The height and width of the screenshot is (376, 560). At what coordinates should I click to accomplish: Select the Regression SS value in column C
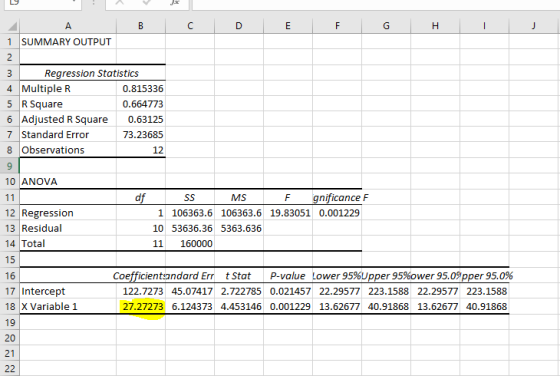190,213
